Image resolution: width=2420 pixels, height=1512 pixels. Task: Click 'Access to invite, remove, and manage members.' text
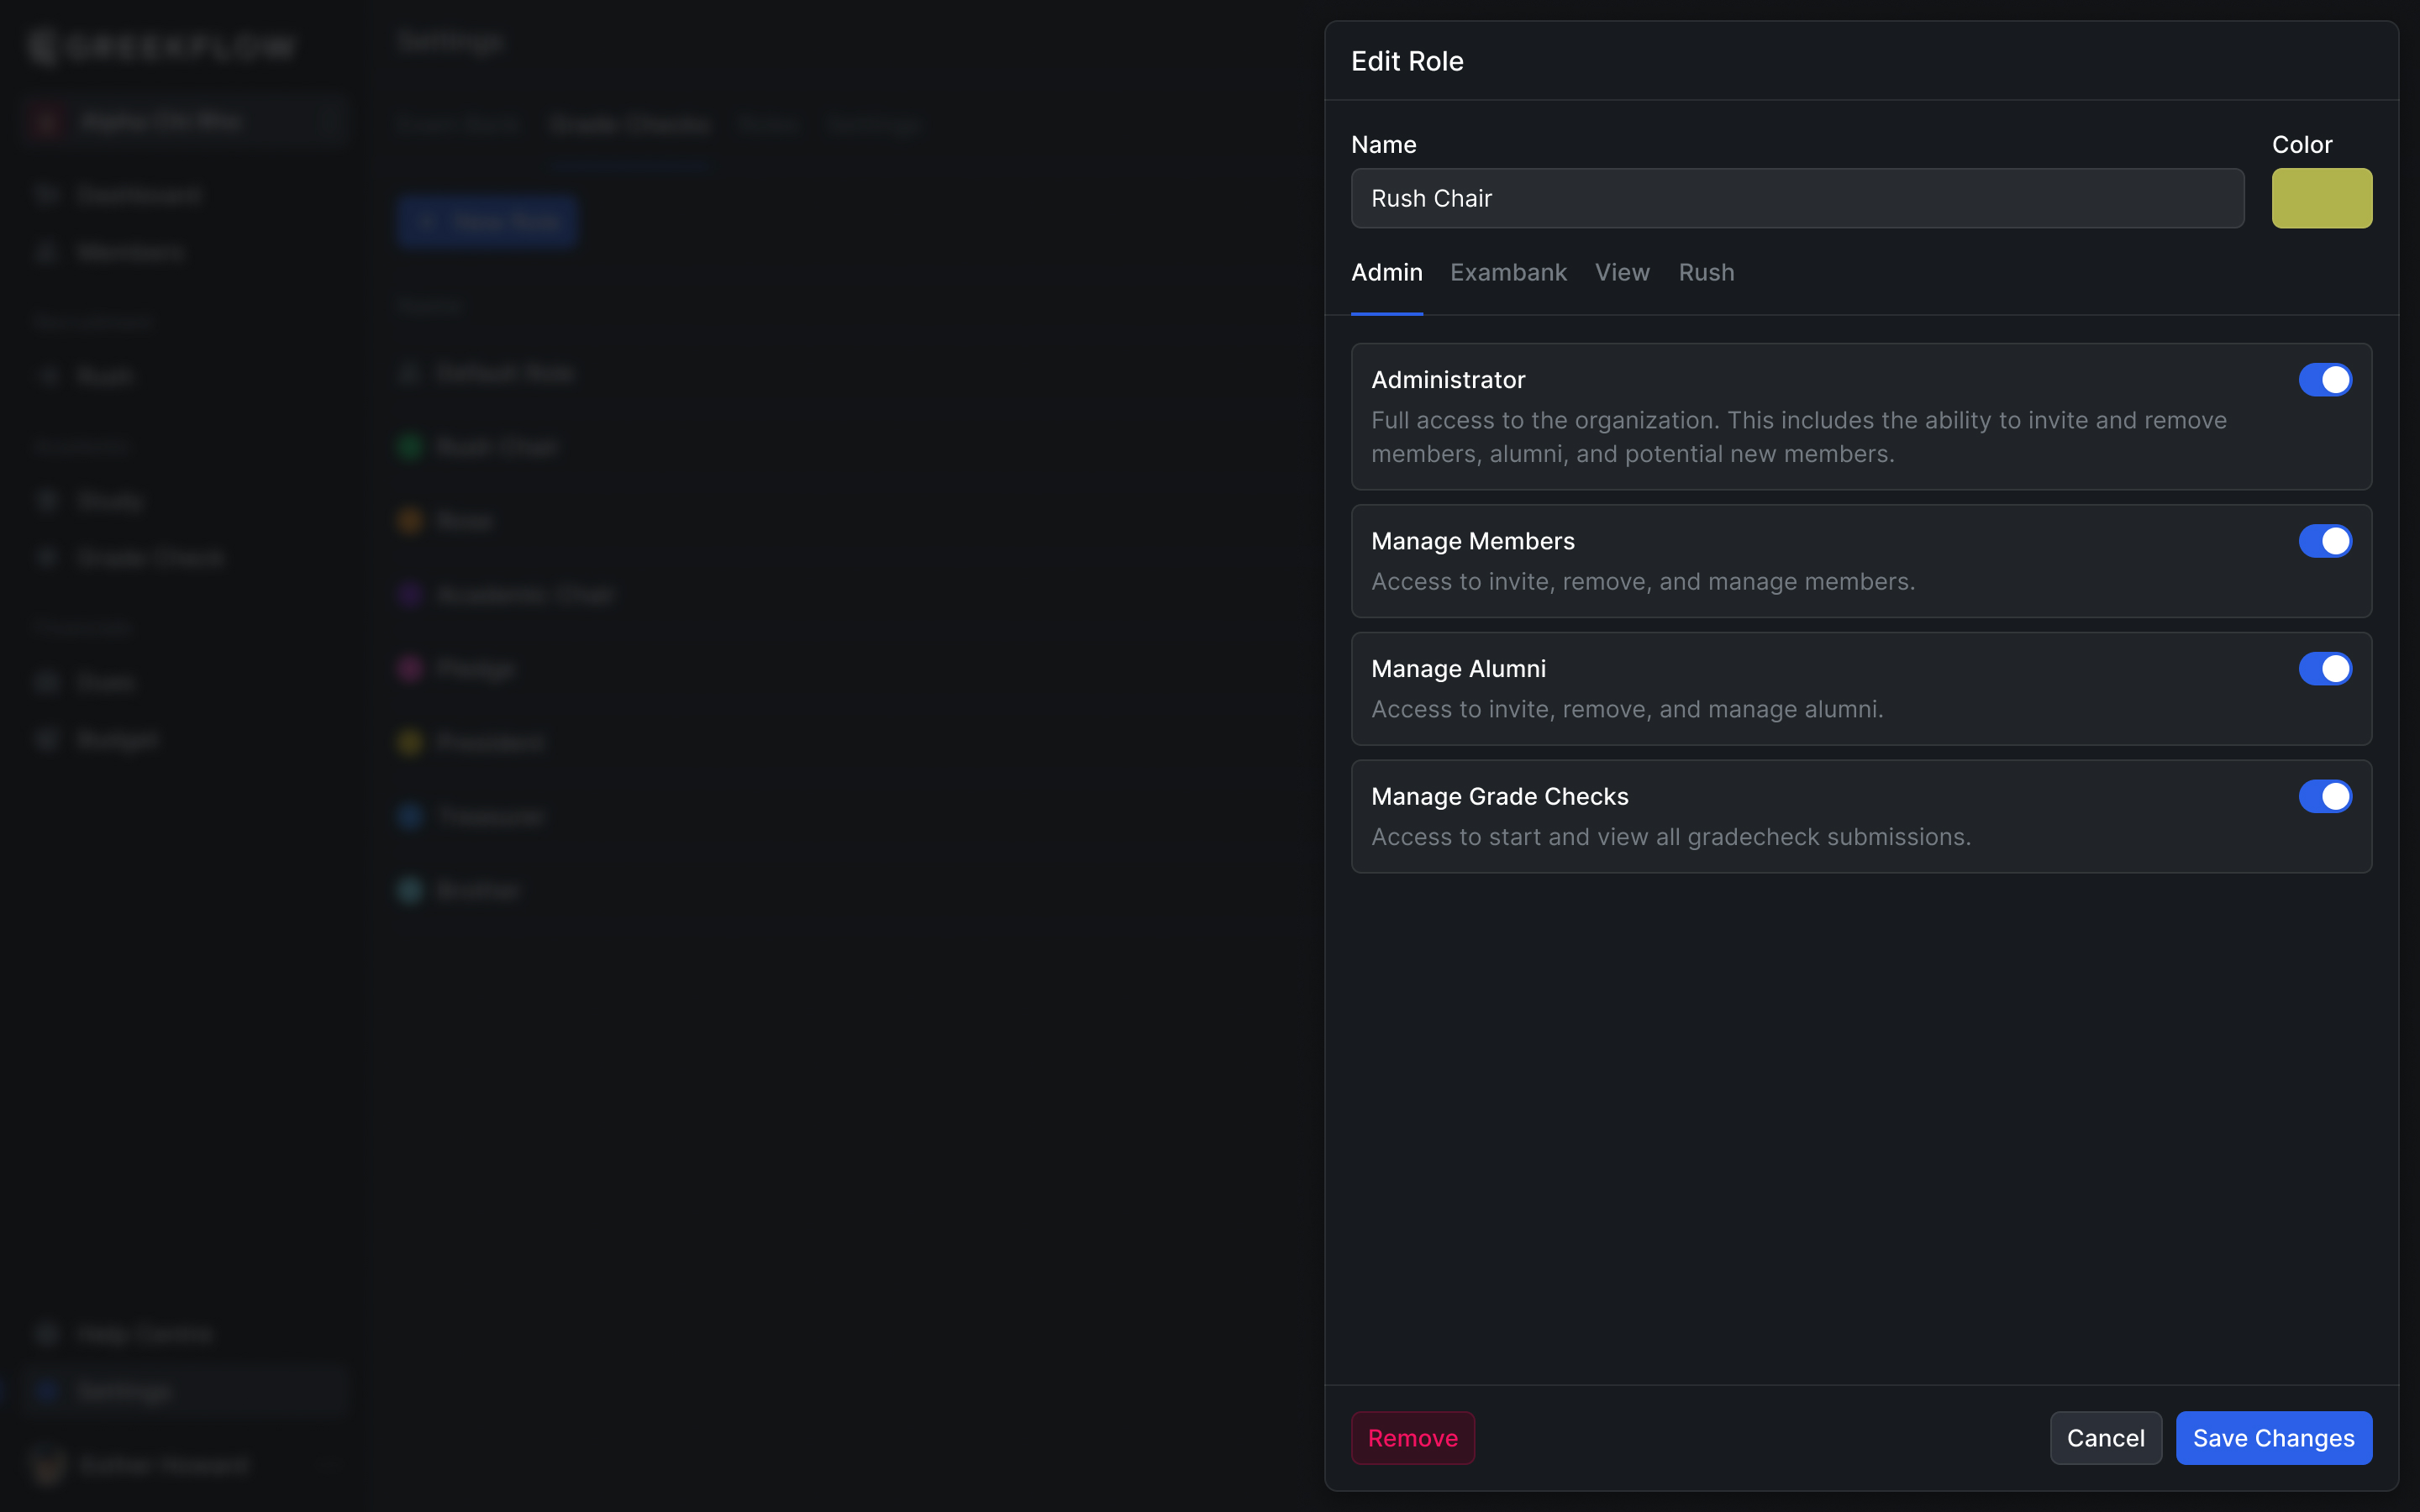coord(1643,581)
